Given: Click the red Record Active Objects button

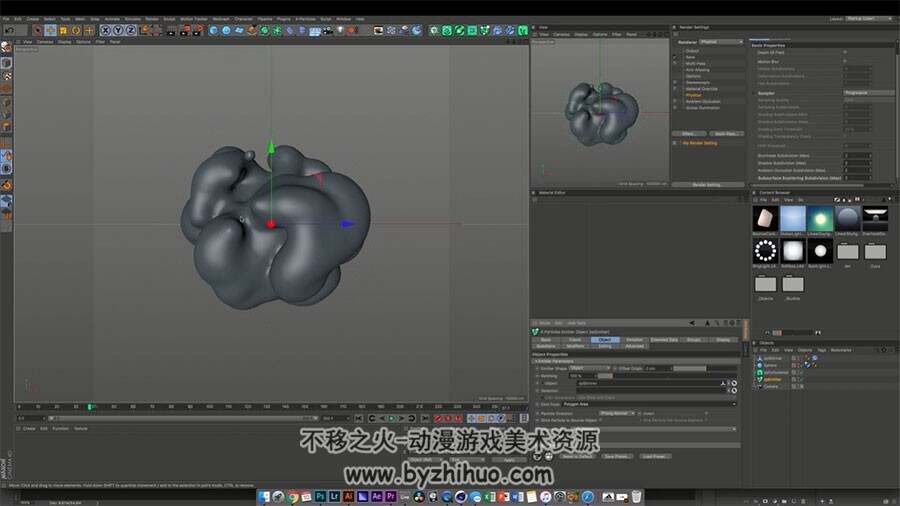Looking at the screenshot, I should tap(438, 418).
